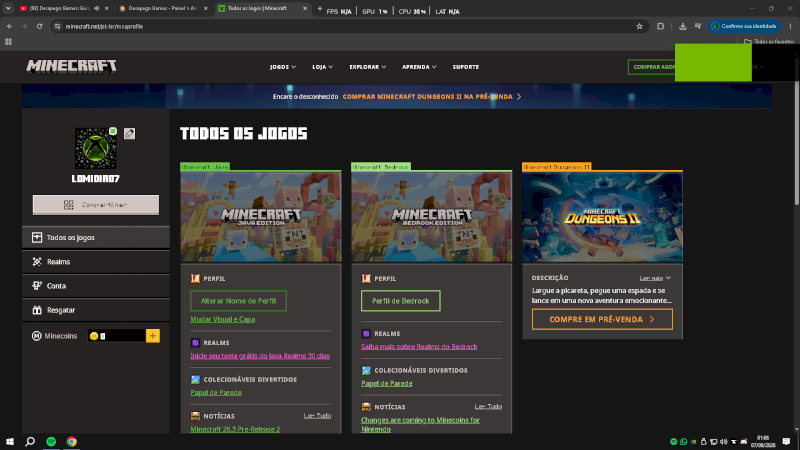Expand the EXPLORAR navigation dropdown
This screenshot has width=800, height=450.
[x=367, y=67]
